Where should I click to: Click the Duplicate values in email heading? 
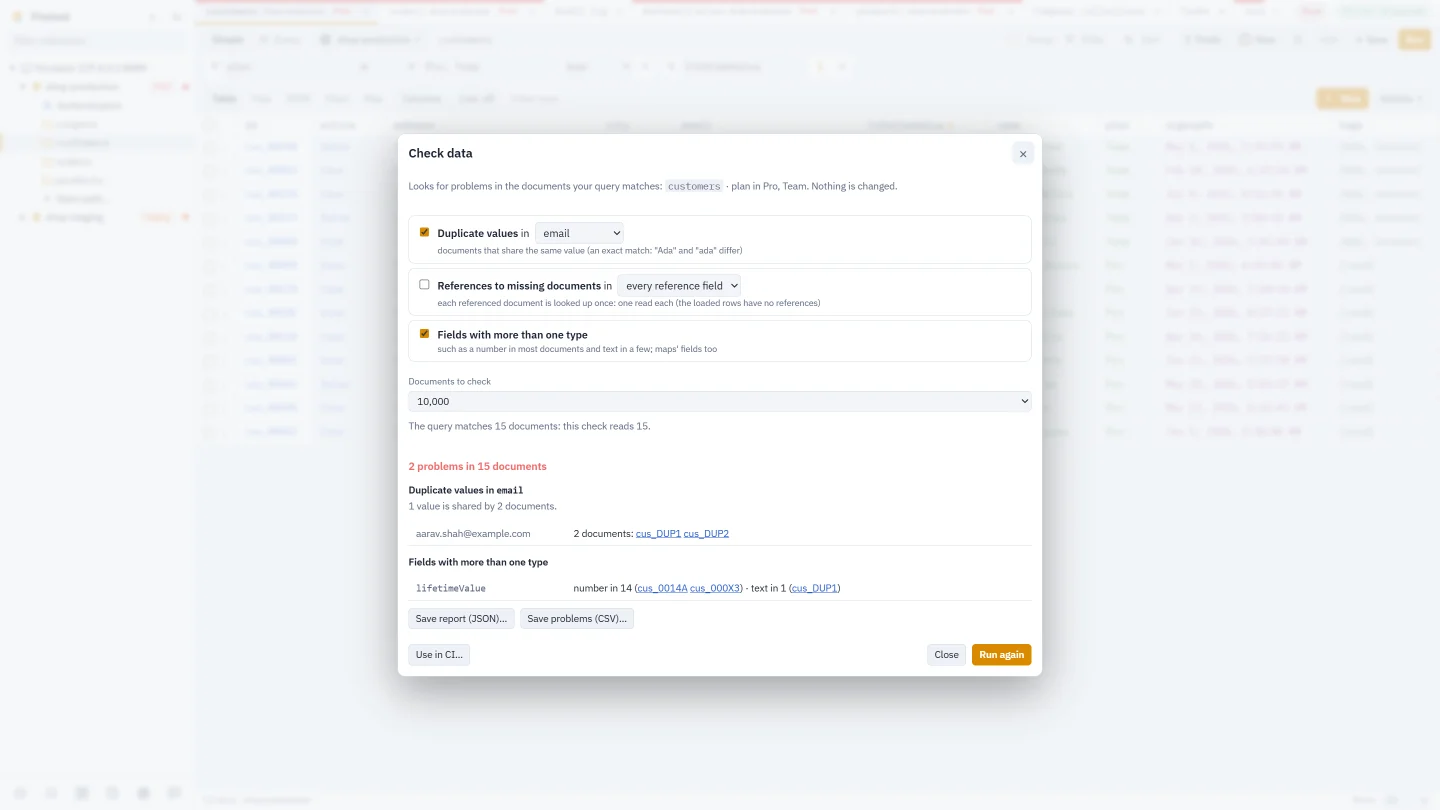click(465, 490)
